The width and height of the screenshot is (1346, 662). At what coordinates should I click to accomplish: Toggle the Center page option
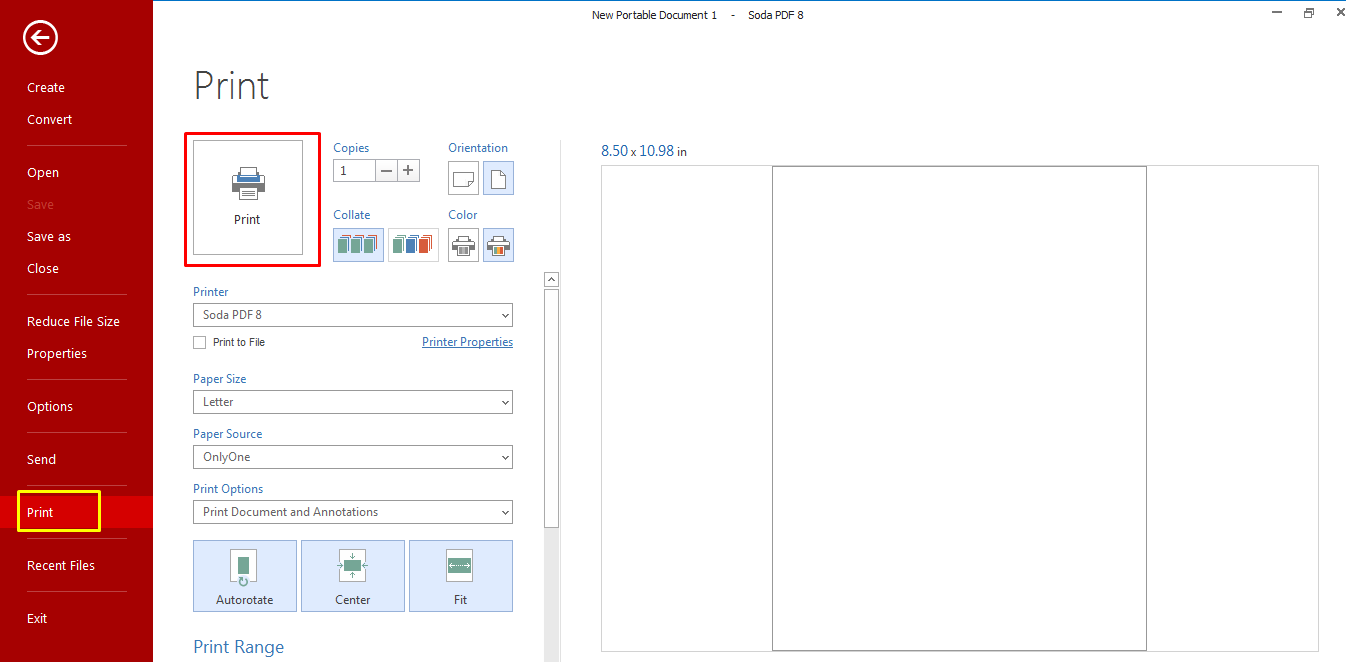353,576
